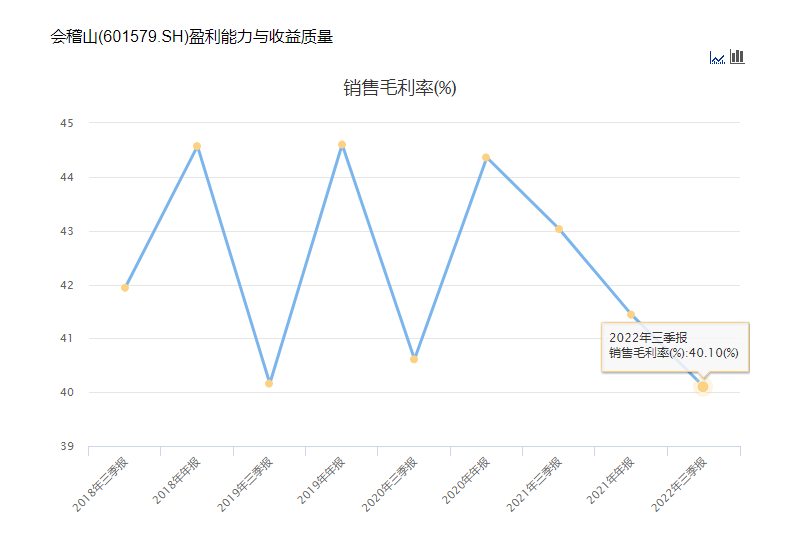This screenshot has height=555, width=800.
Task: Click the 2020年三季报 data point
Action: [x=414, y=359]
